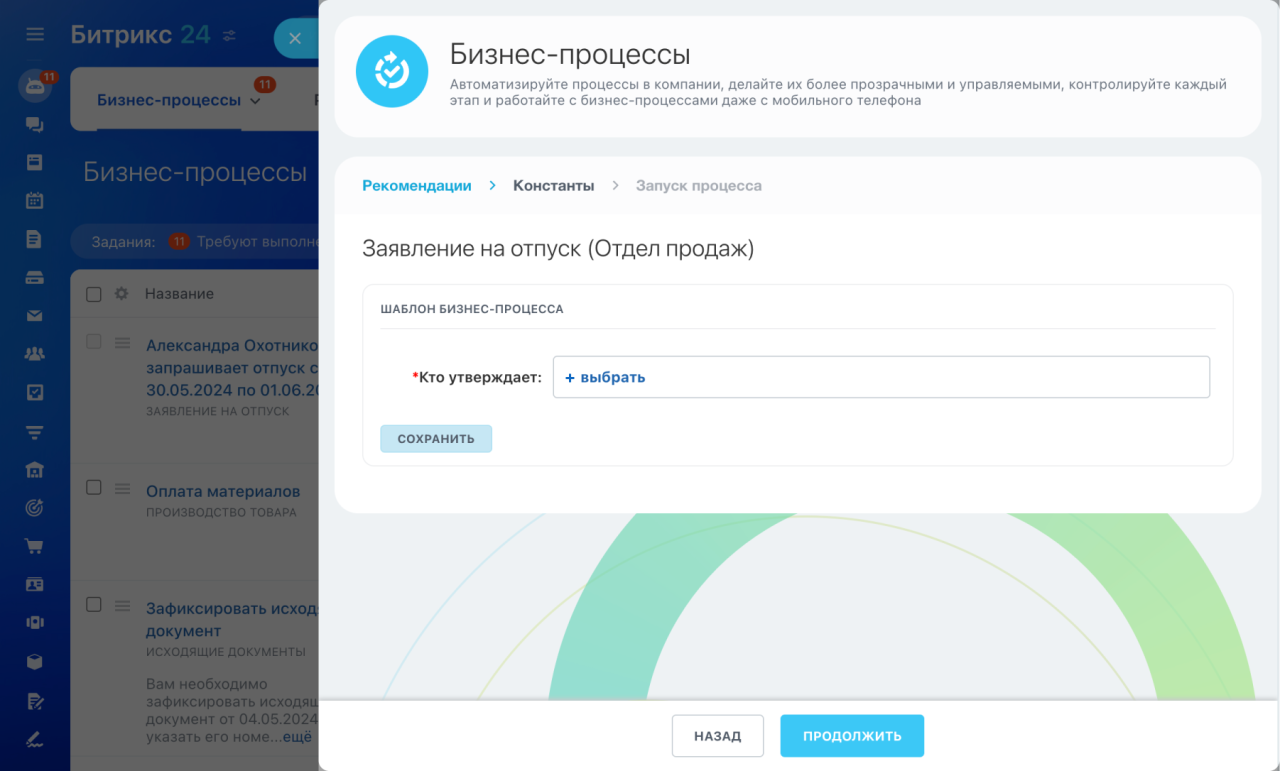Close the slider with the X button
The width and height of the screenshot is (1280, 771).
[295, 38]
